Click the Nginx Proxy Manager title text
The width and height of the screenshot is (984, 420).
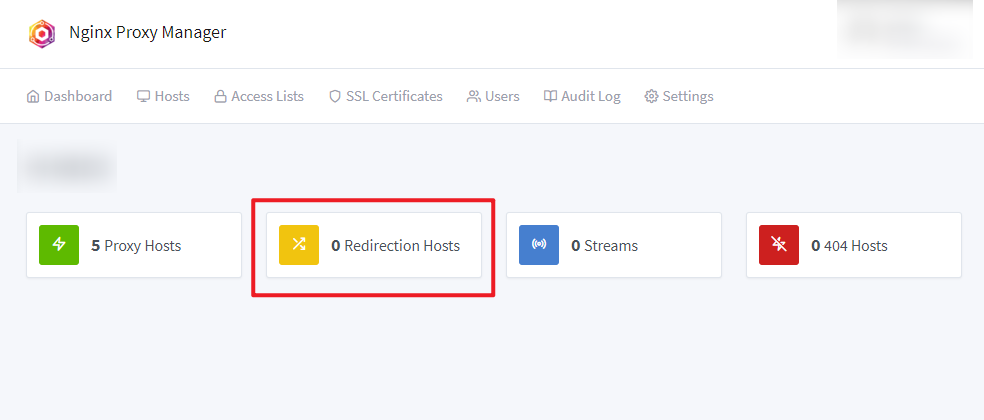point(148,33)
